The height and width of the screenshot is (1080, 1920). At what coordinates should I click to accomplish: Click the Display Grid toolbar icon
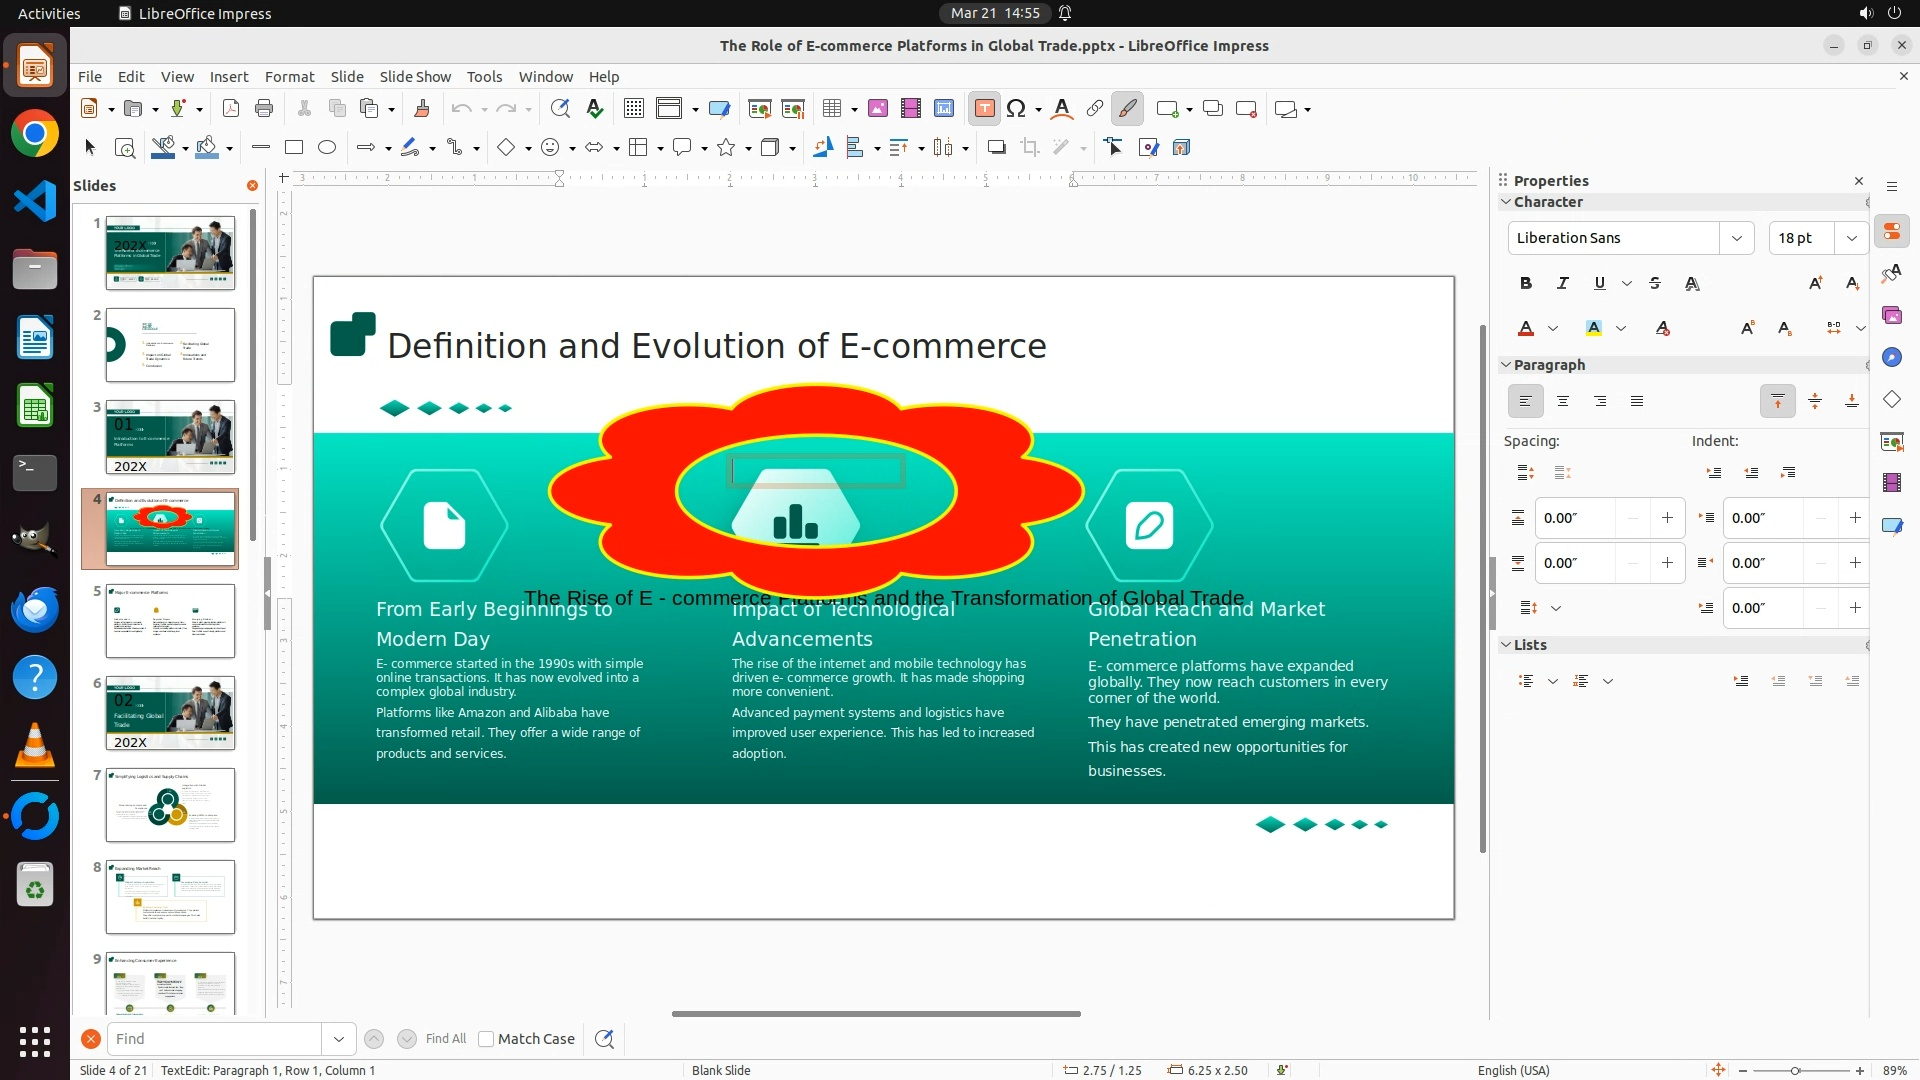pyautogui.click(x=633, y=109)
